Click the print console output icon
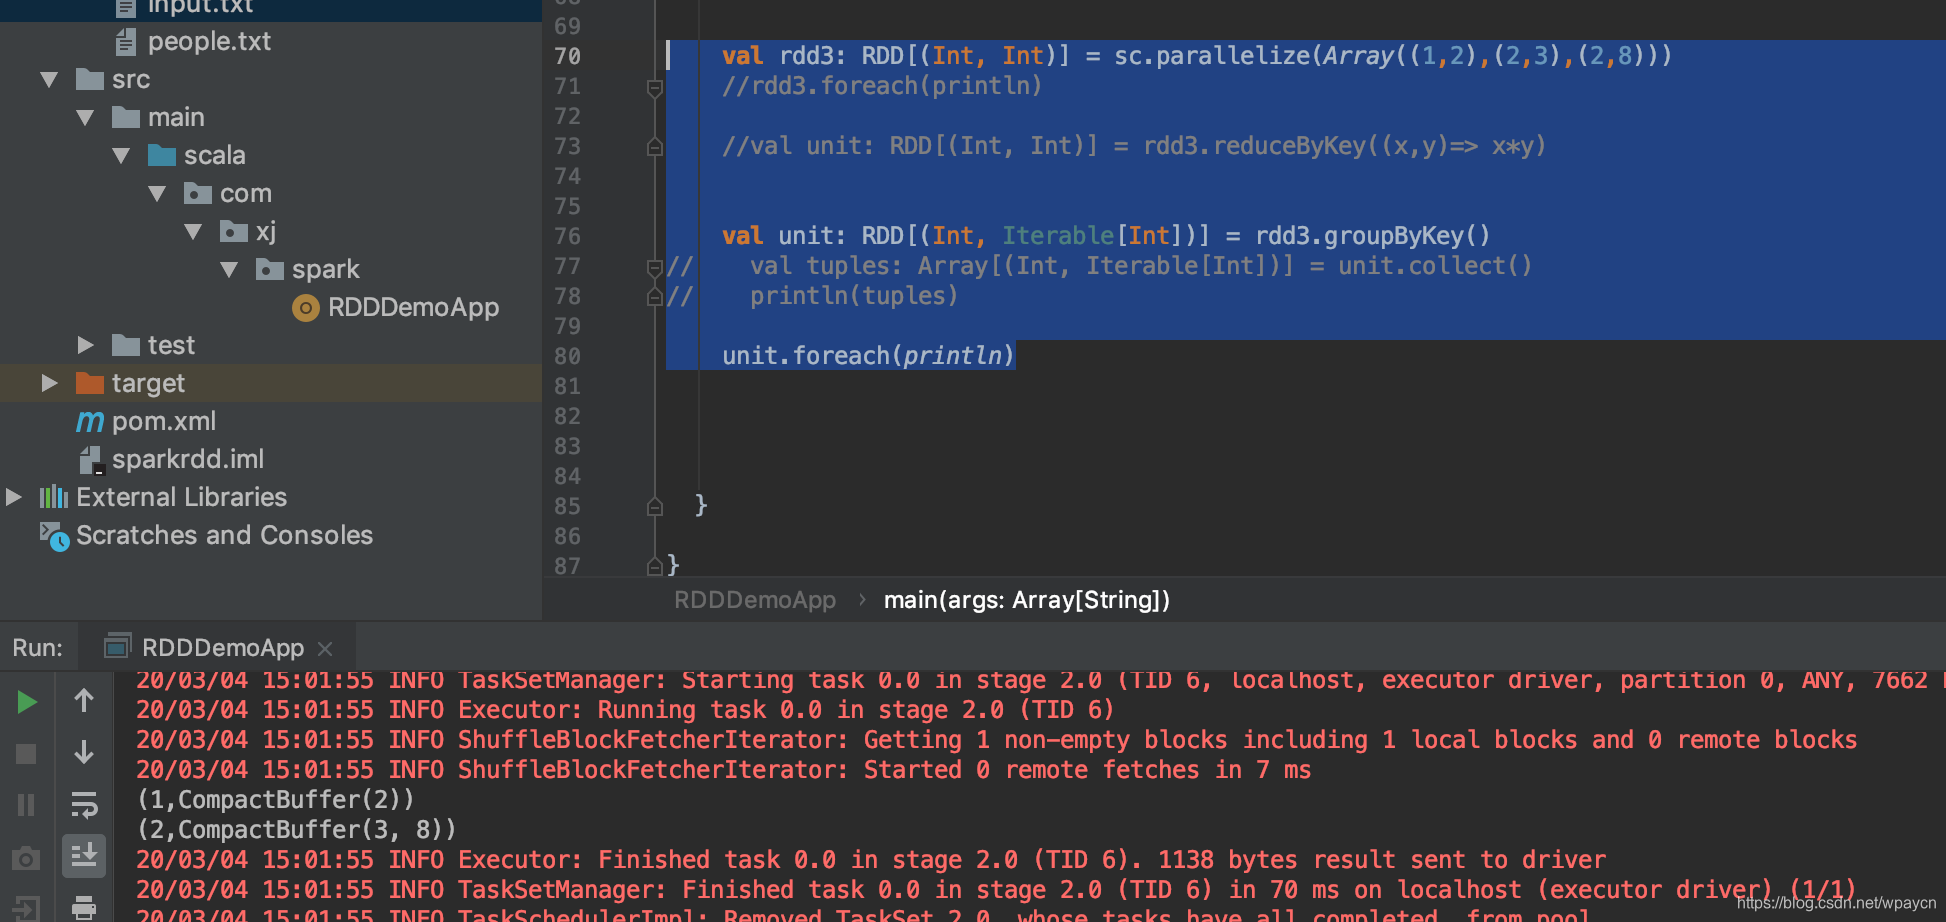 pyautogui.click(x=84, y=908)
